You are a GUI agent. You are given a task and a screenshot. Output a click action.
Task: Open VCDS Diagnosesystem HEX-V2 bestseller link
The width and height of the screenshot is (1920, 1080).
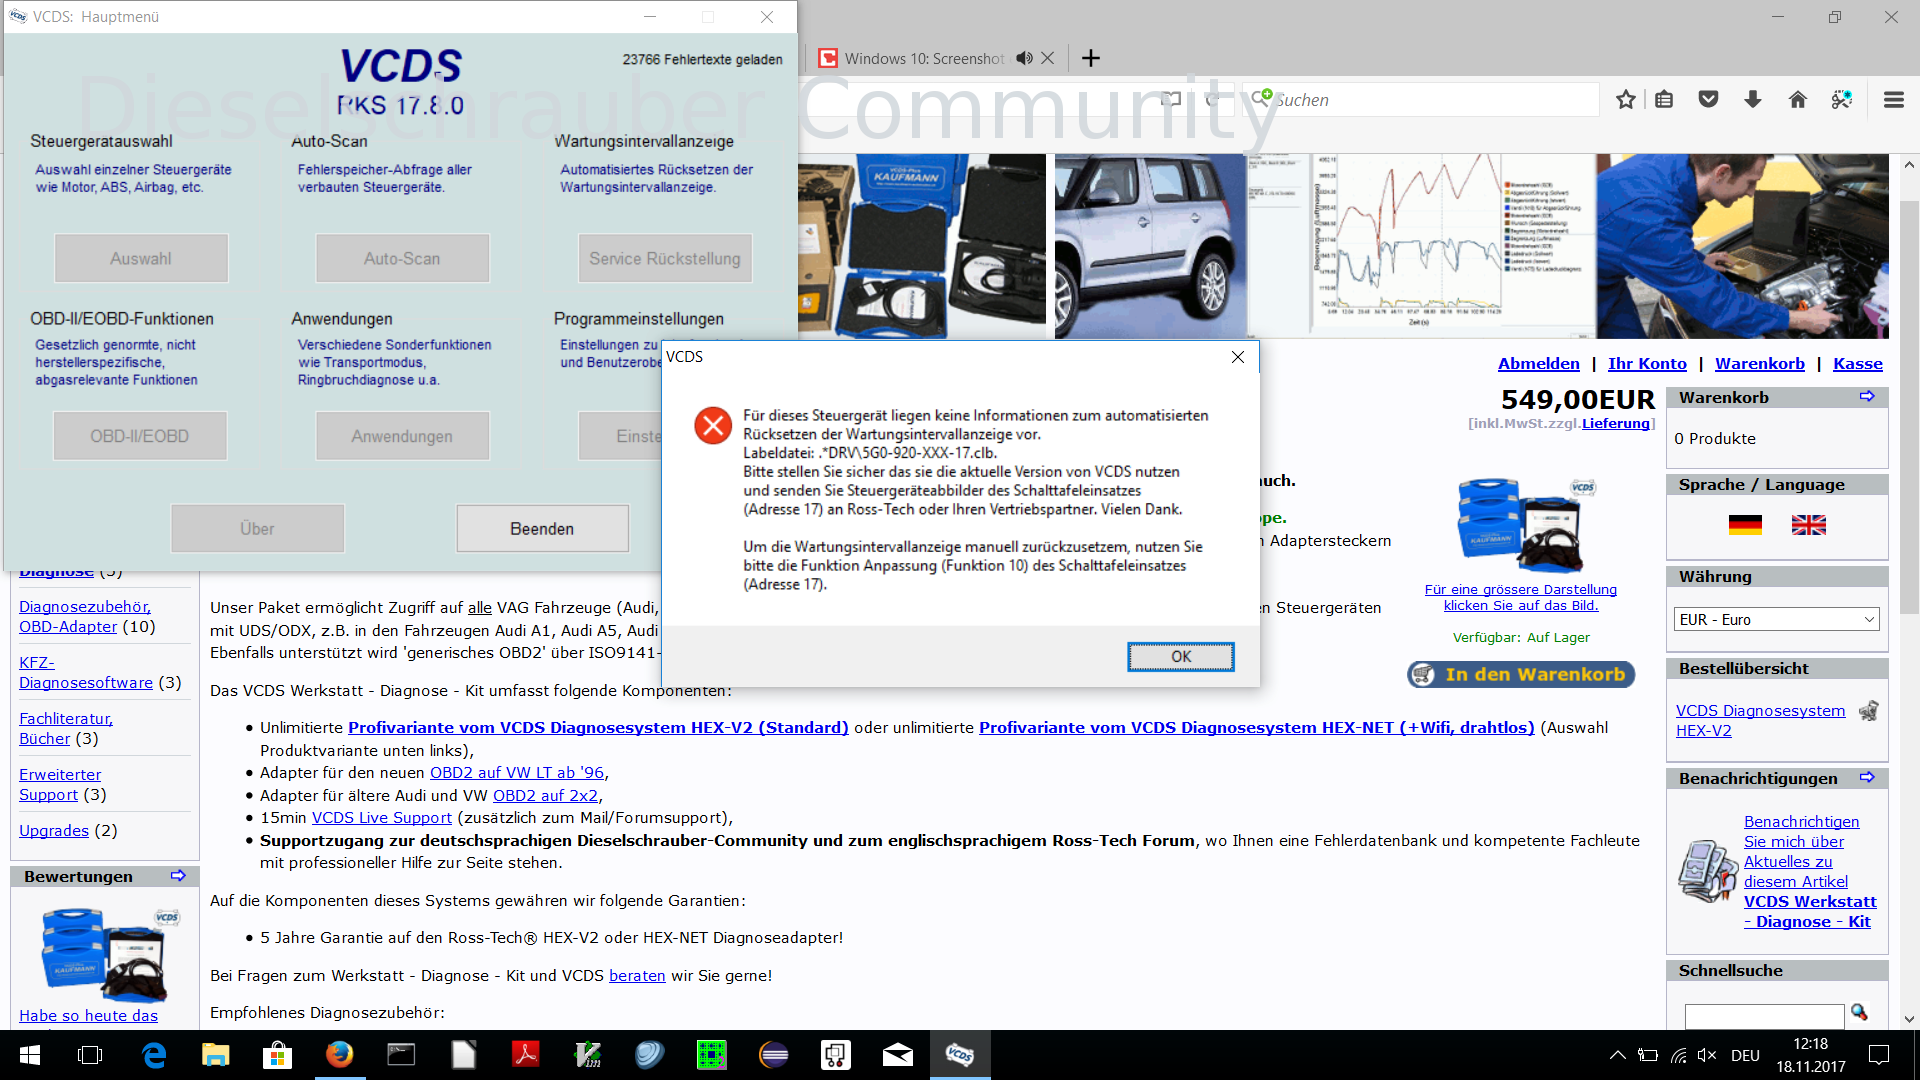[x=1760, y=720]
